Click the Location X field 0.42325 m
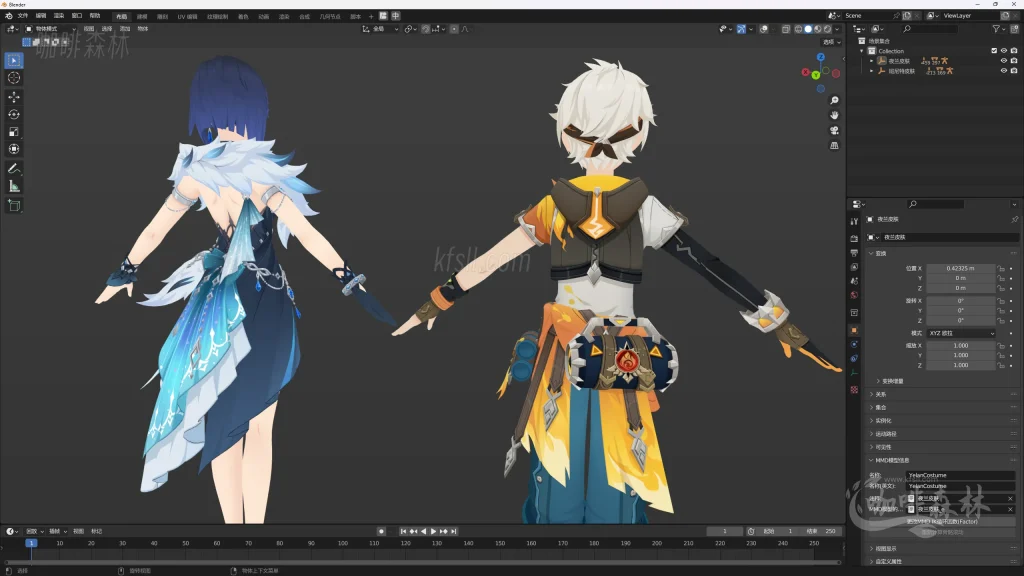 960,268
